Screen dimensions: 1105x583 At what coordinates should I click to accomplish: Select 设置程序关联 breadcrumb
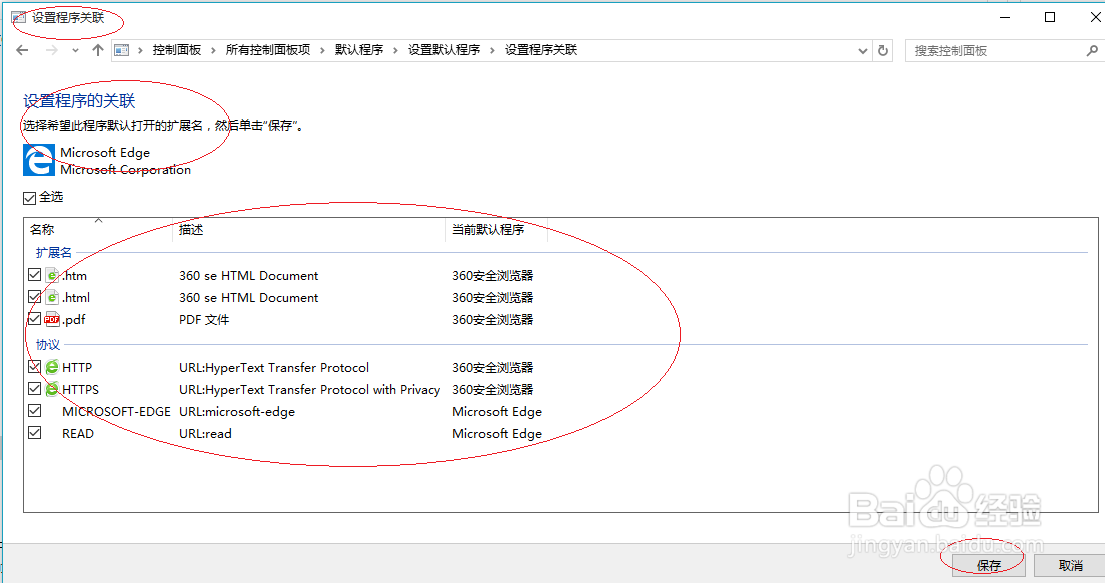pyautogui.click(x=541, y=50)
